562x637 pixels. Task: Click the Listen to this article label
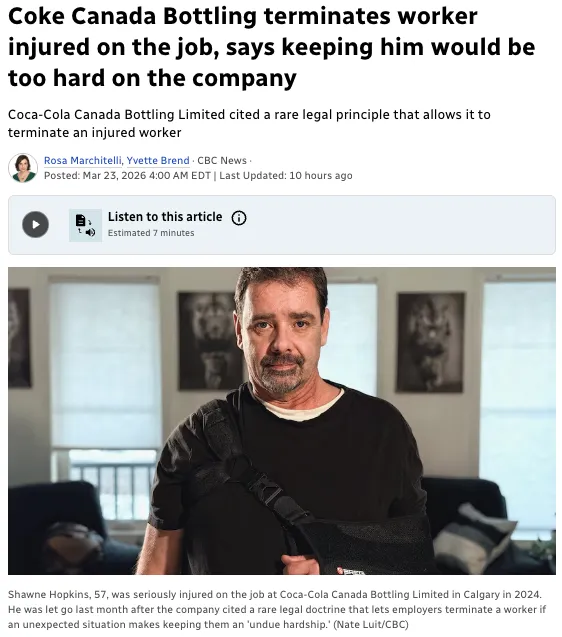click(x=165, y=217)
